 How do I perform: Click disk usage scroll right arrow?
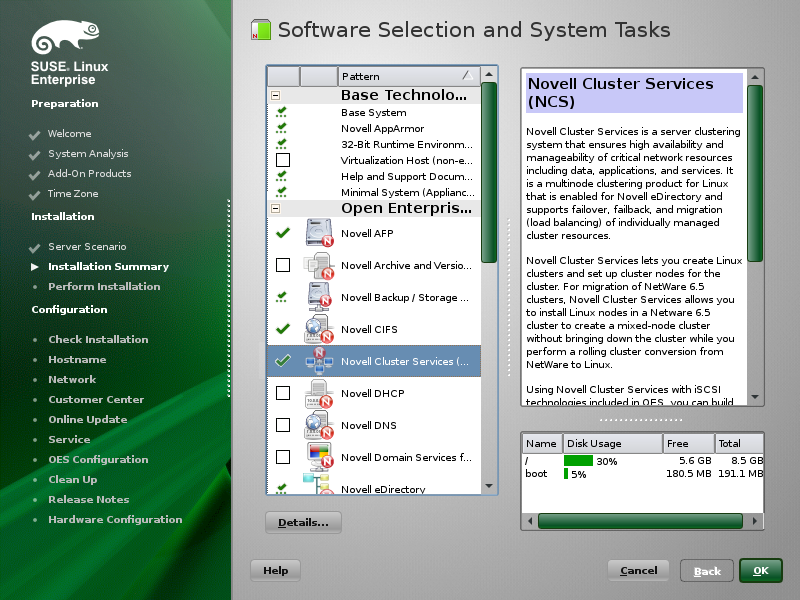pyautogui.click(x=755, y=521)
